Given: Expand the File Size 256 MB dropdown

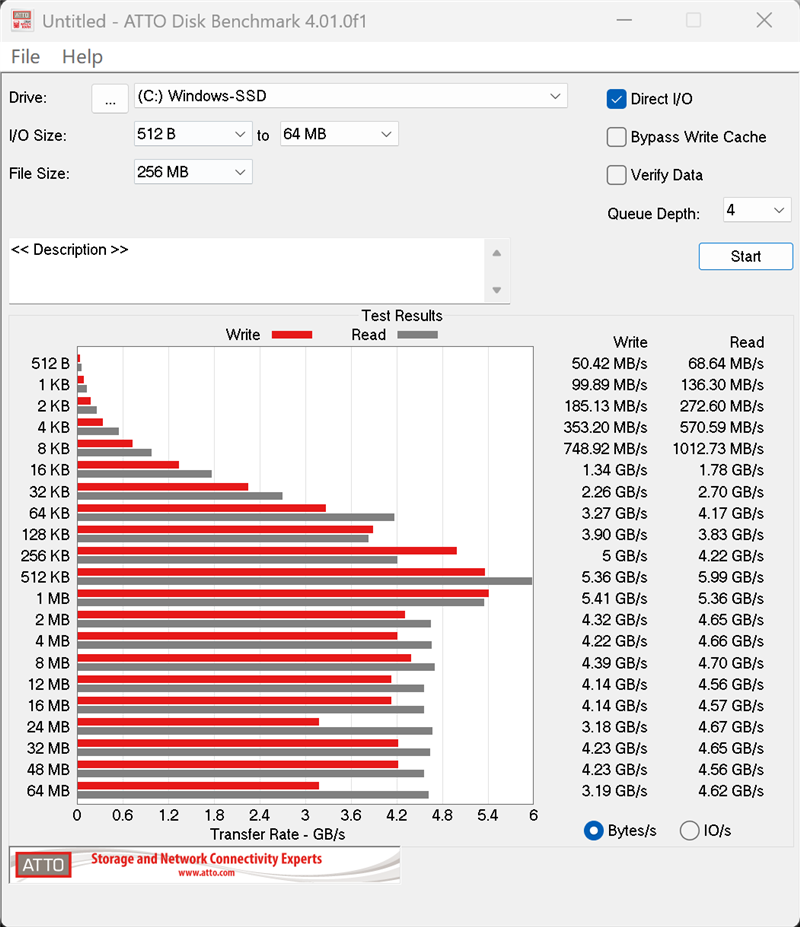Looking at the screenshot, I should pyautogui.click(x=193, y=172).
